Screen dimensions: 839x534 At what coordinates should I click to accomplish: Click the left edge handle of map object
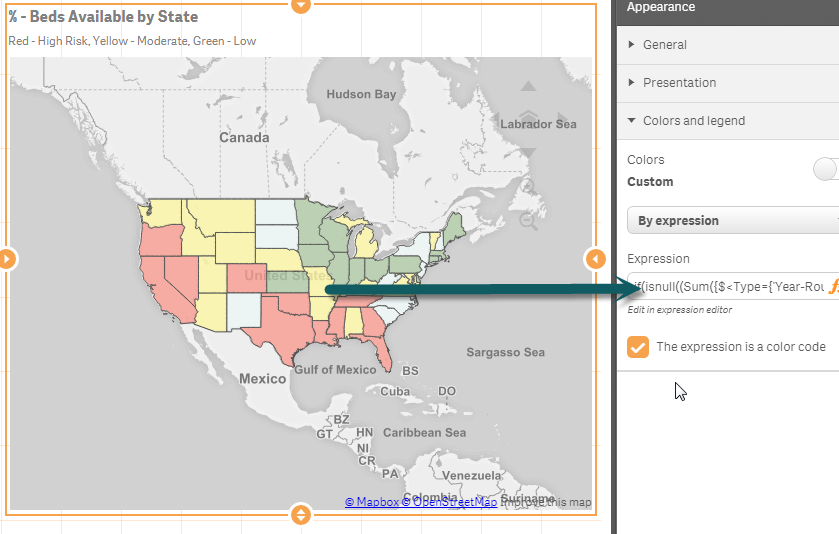[7, 259]
